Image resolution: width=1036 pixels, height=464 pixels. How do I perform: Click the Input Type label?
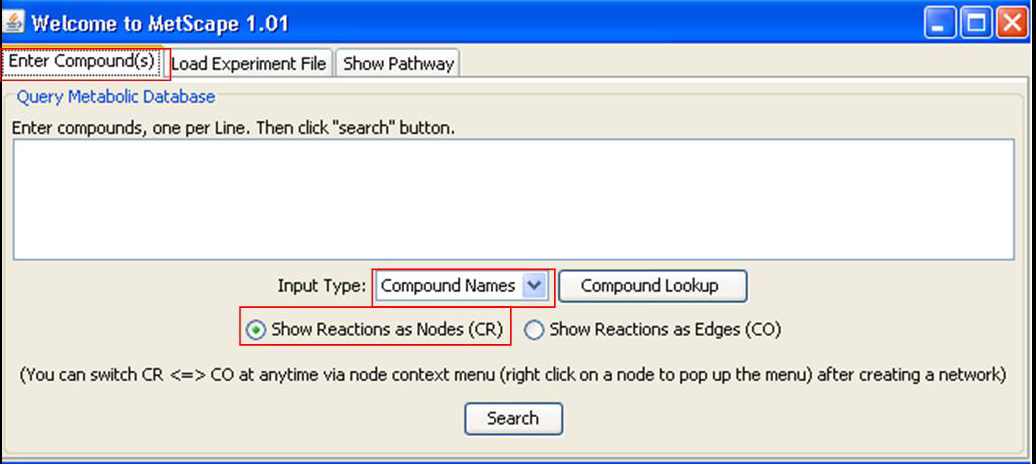pyautogui.click(x=321, y=286)
